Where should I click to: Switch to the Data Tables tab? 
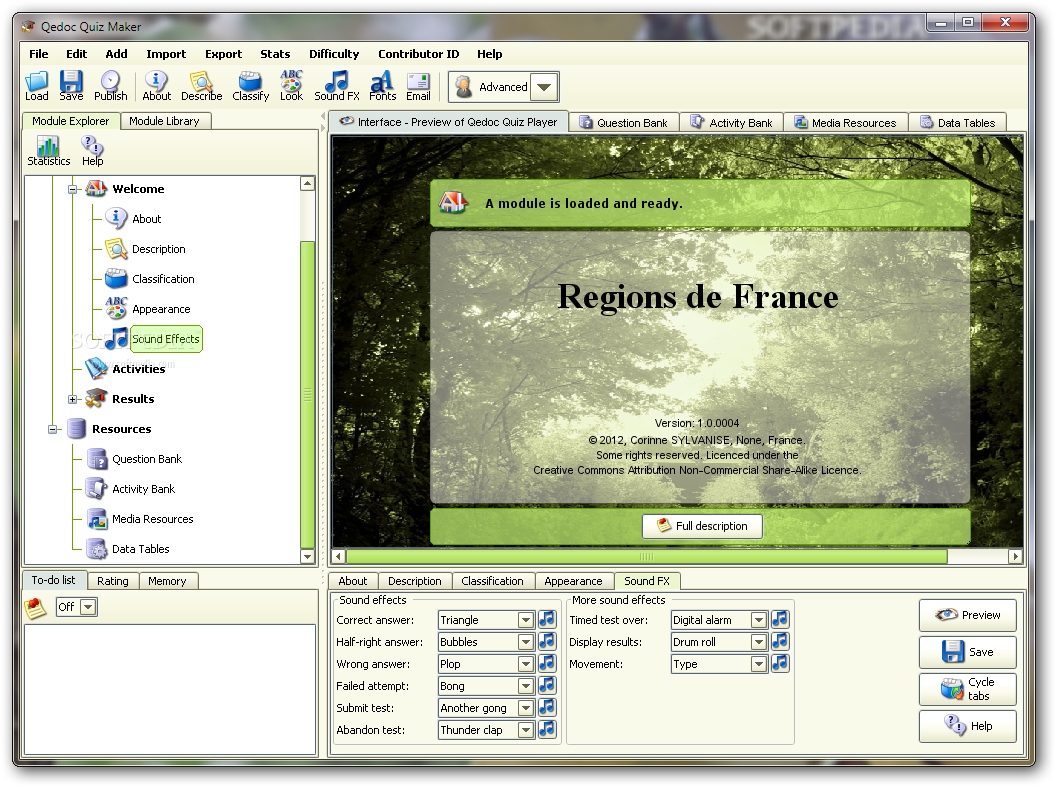tap(958, 123)
